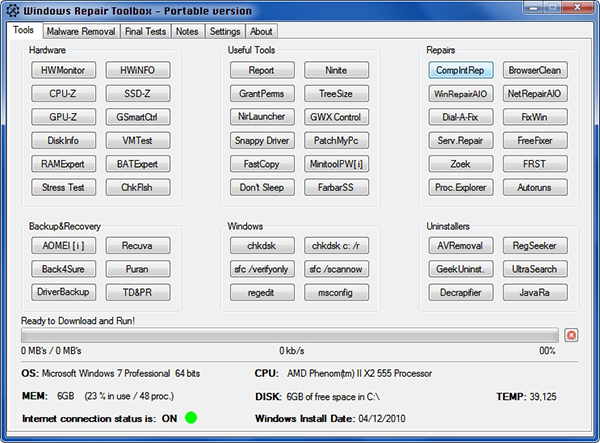Run Zoek
This screenshot has width=600, height=443.
tap(461, 164)
